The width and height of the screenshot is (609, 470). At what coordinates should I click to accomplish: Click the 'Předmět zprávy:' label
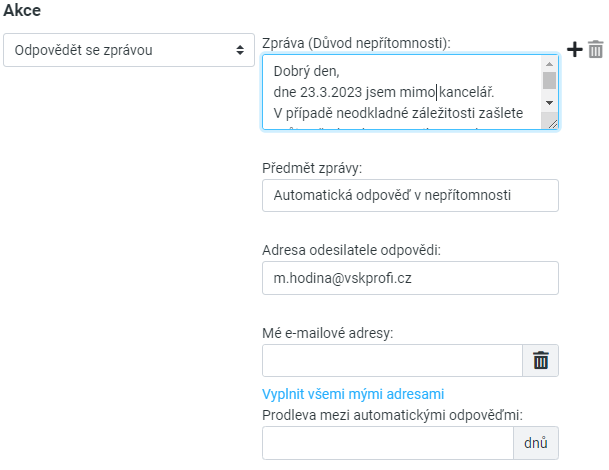(x=311, y=168)
